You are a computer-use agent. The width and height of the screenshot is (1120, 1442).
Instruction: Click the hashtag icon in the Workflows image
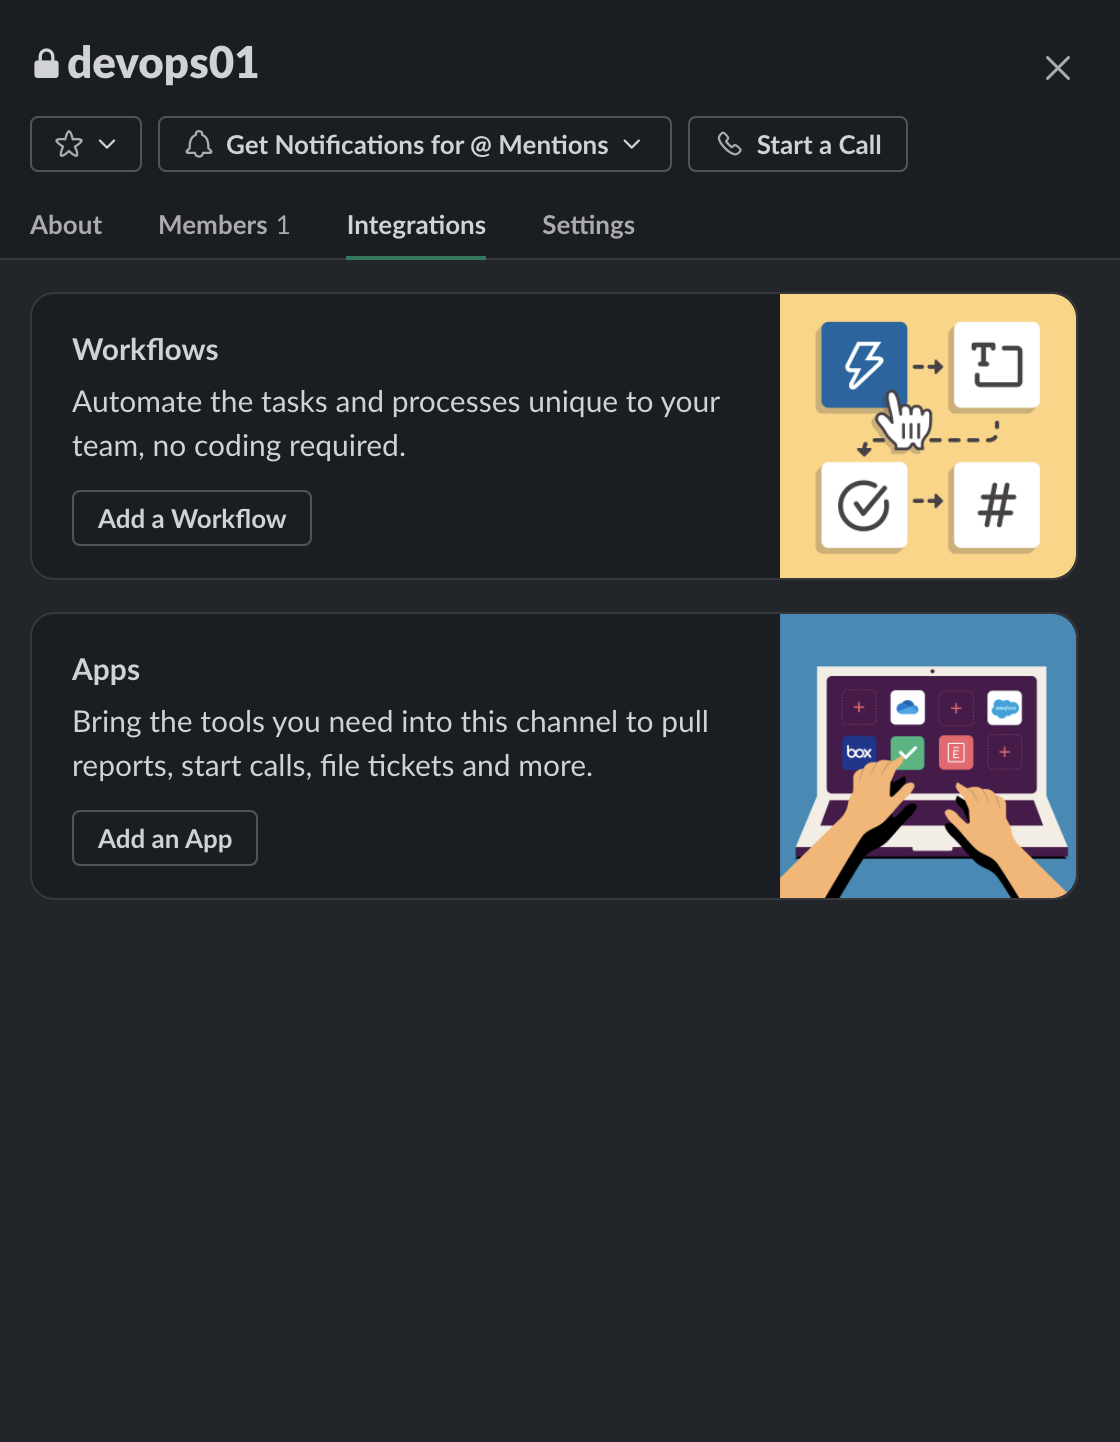point(995,507)
